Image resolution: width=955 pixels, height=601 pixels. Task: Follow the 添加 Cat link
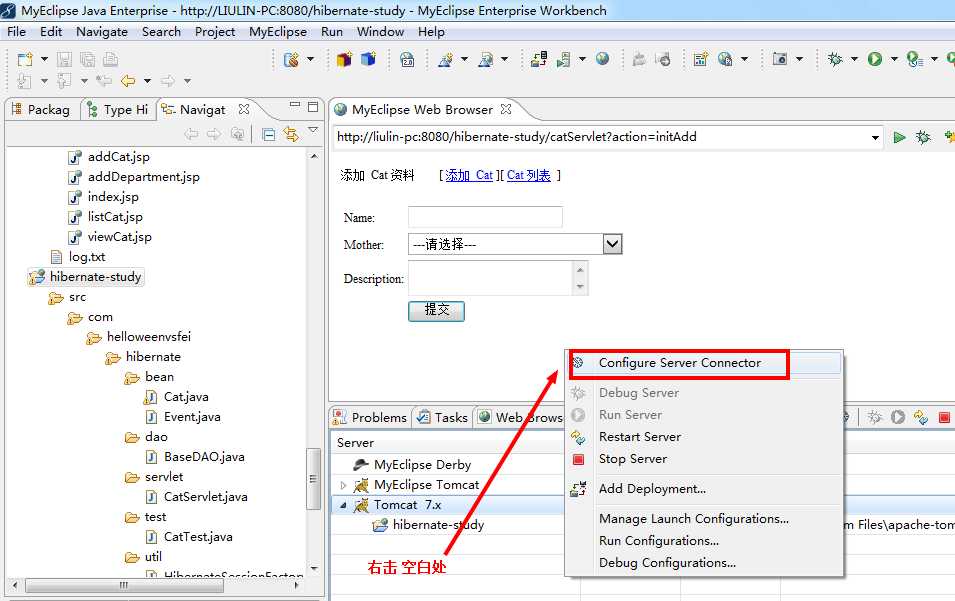pos(469,175)
